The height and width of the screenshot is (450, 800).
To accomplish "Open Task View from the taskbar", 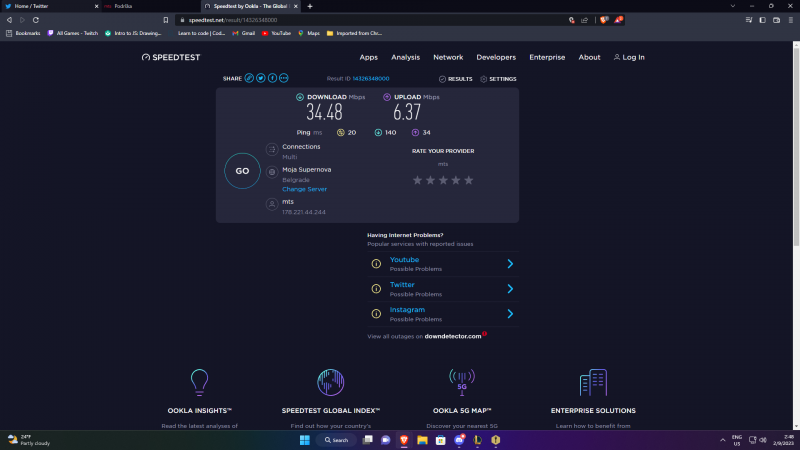I will click(367, 440).
